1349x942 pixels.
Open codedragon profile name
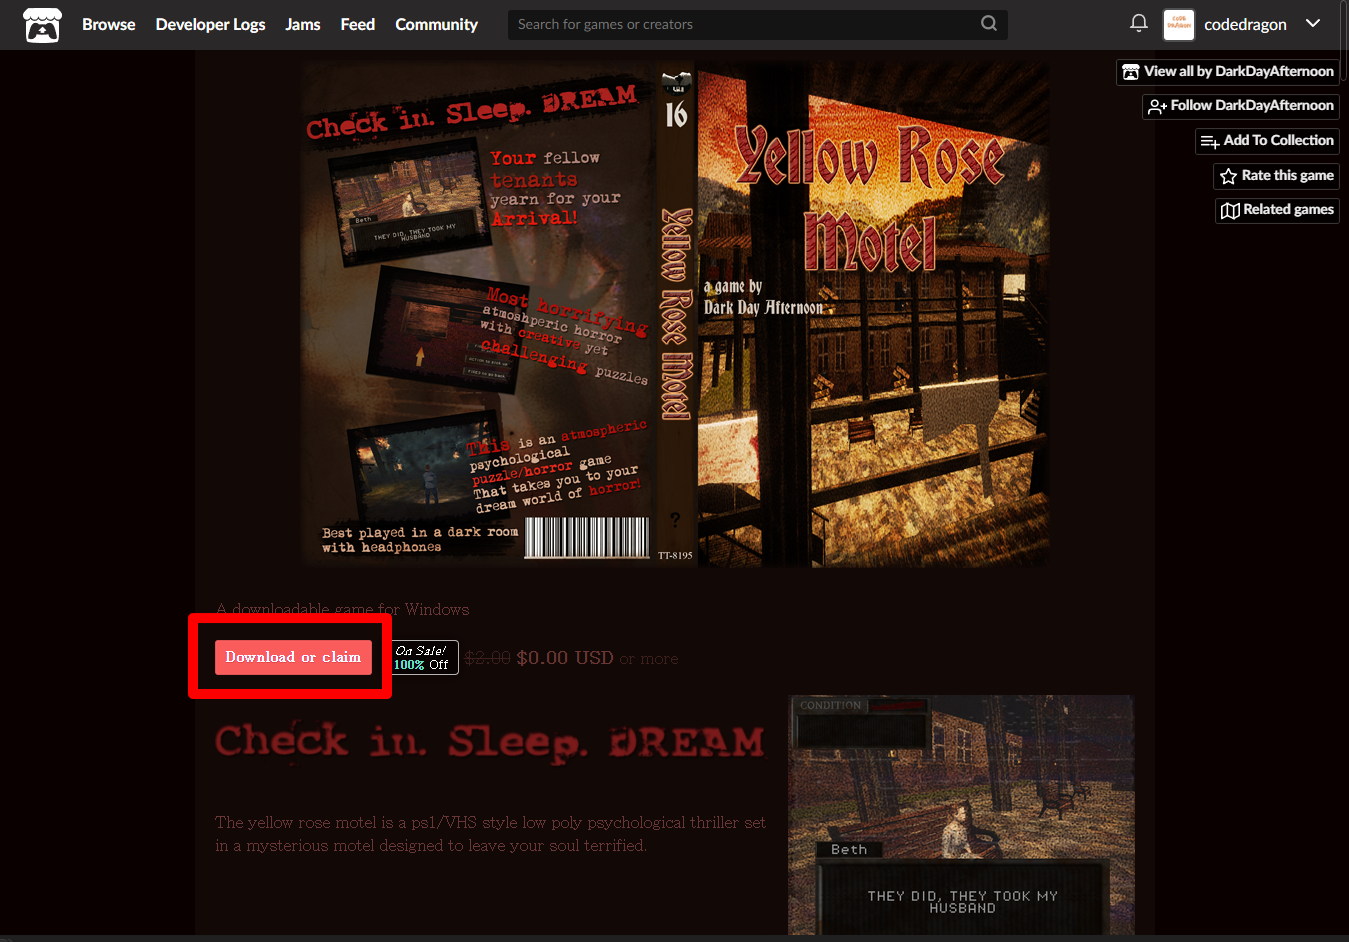(x=1245, y=25)
